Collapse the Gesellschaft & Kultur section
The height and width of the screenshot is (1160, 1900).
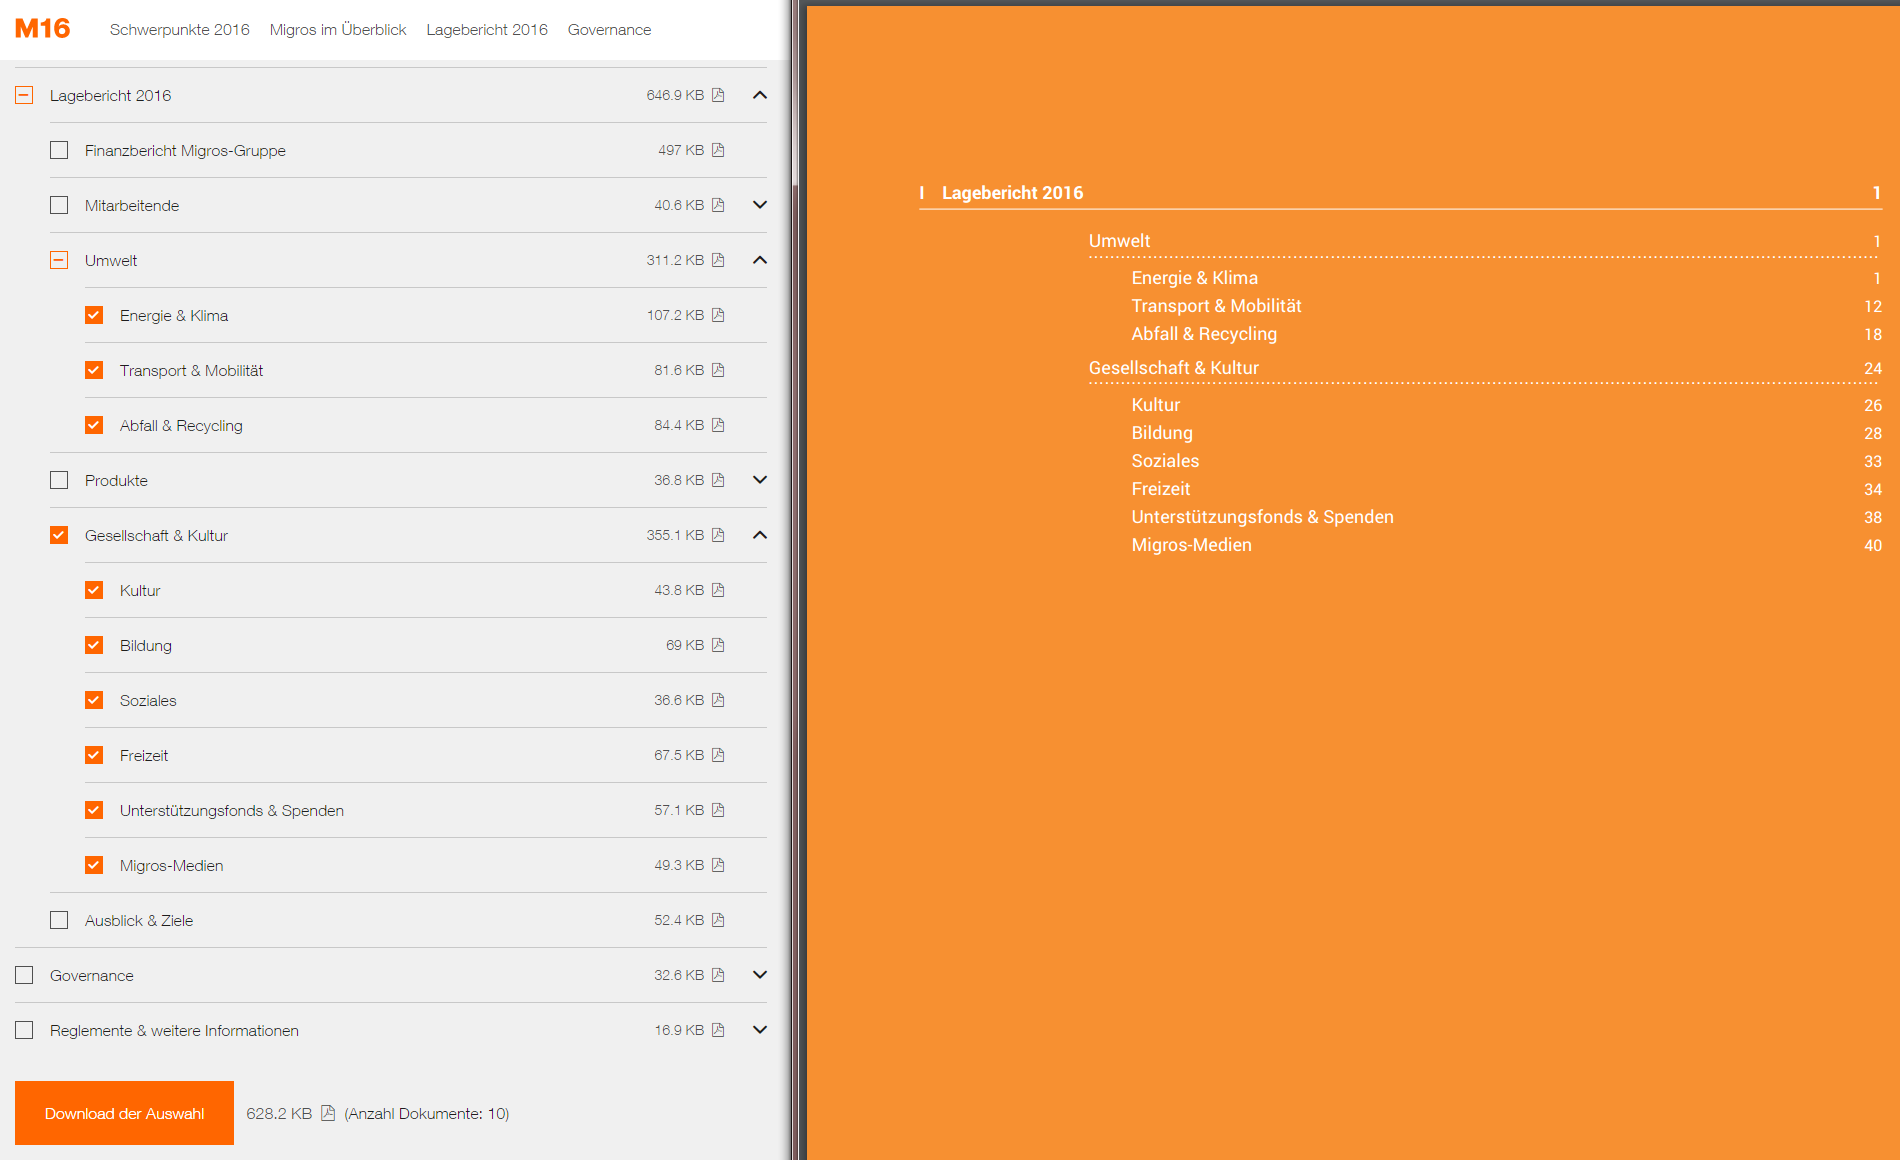(x=760, y=535)
